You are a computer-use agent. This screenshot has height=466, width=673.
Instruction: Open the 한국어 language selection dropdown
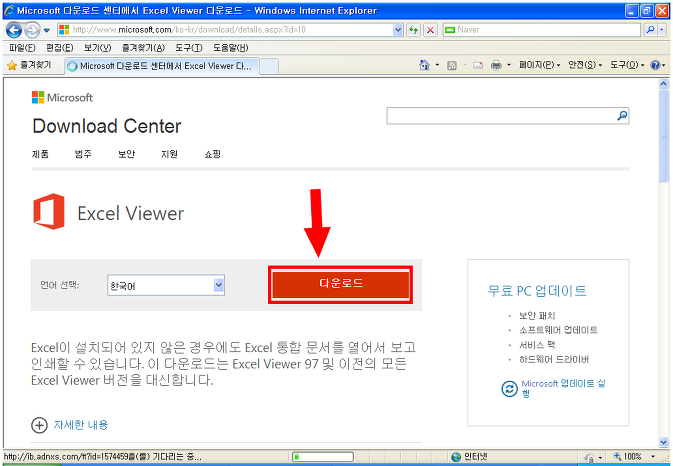tap(166, 285)
